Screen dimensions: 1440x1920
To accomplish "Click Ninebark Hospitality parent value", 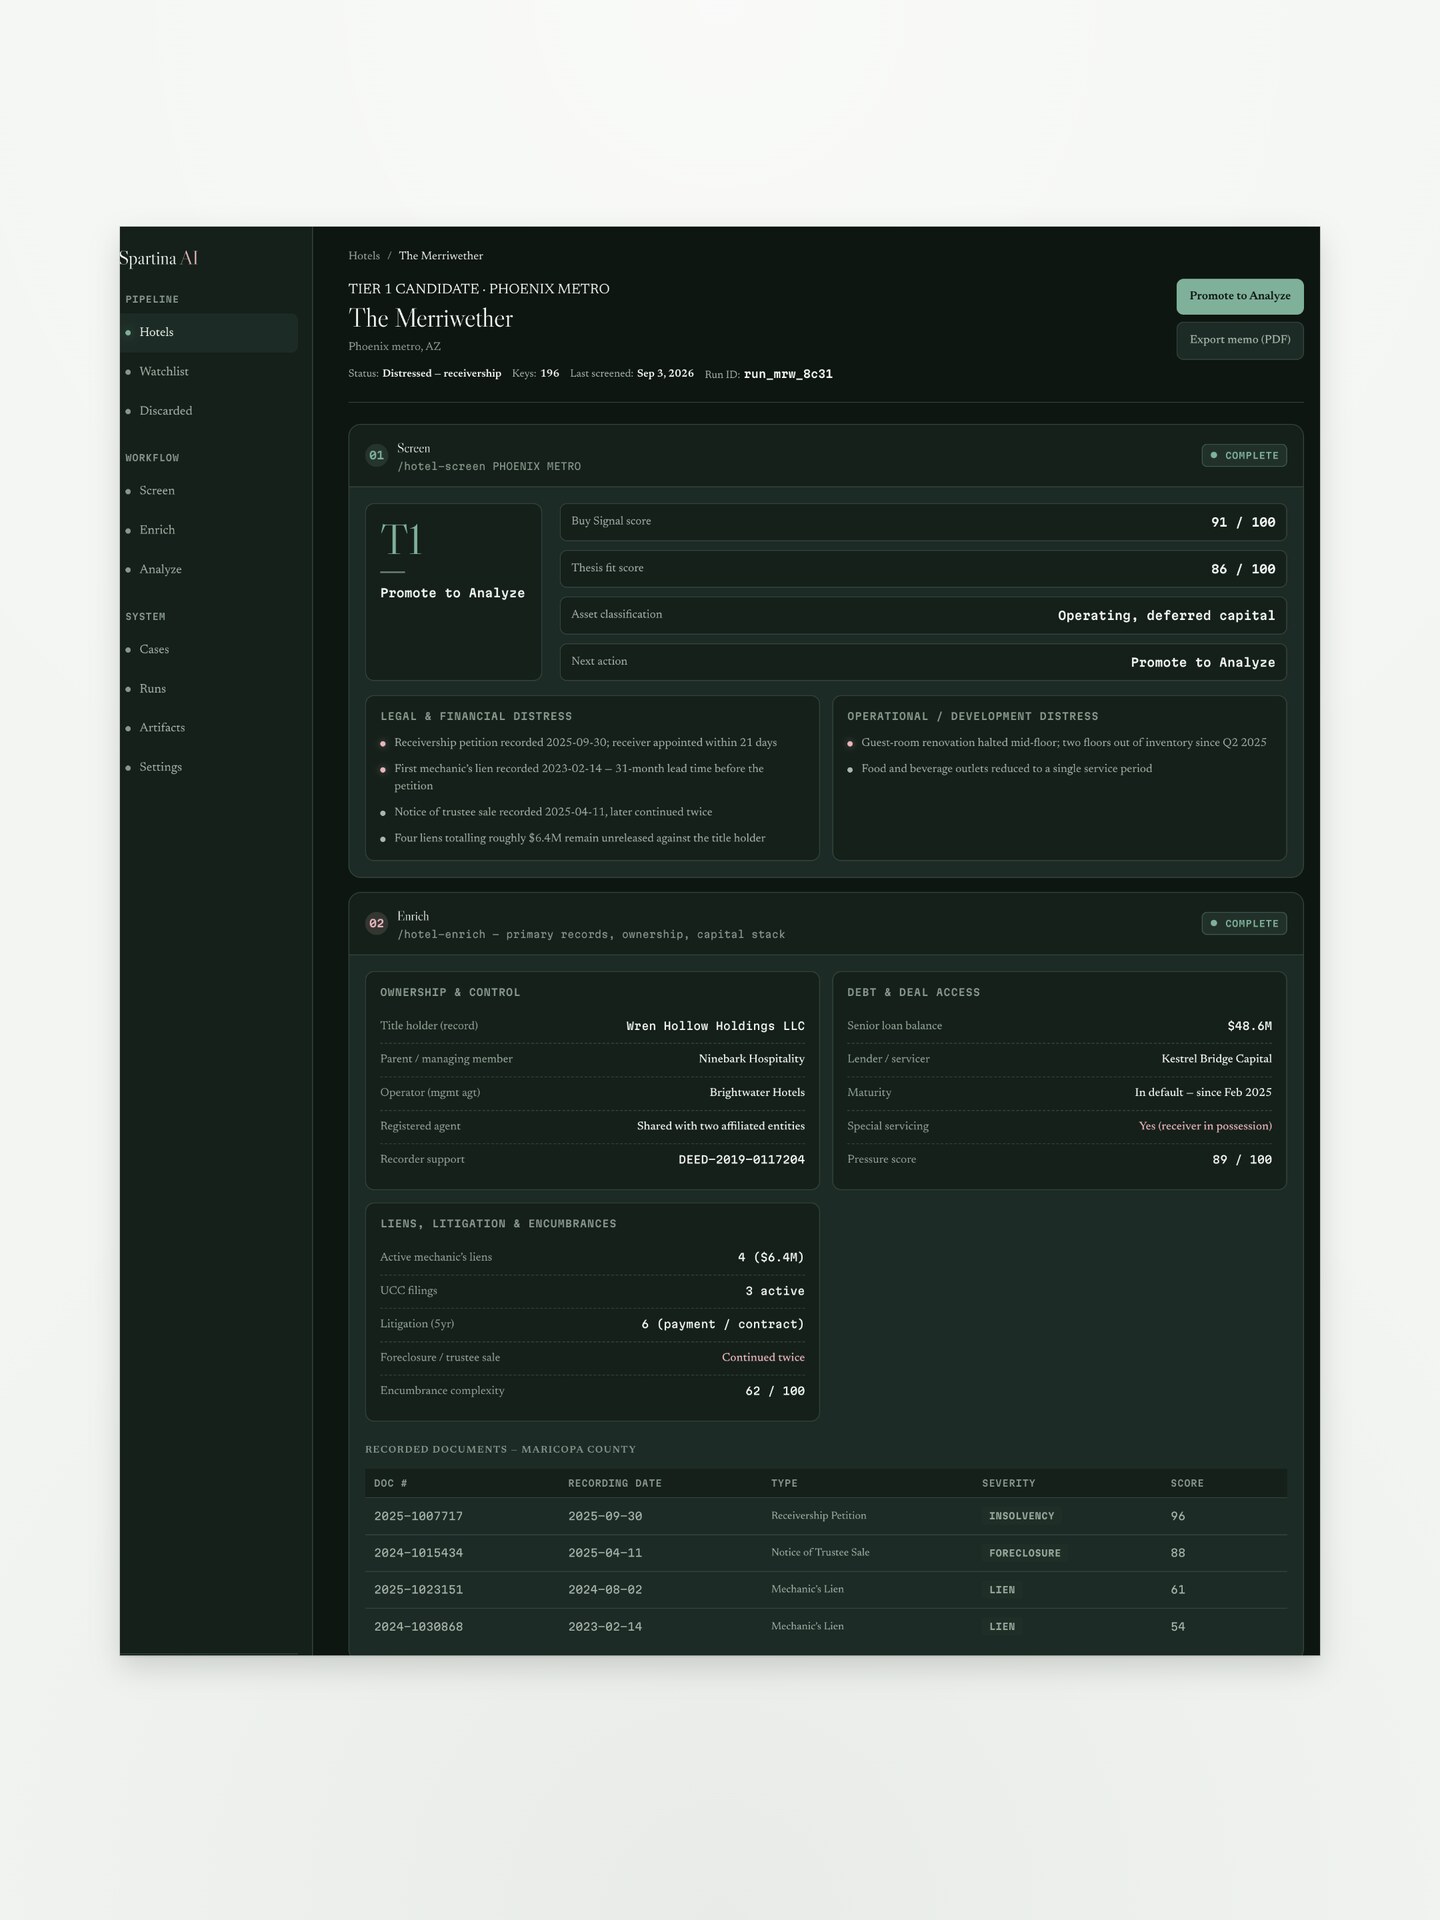I will pyautogui.click(x=751, y=1059).
